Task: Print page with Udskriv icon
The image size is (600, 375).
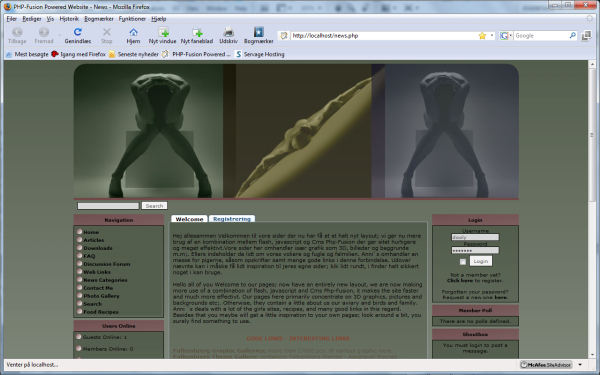Action: coord(228,32)
